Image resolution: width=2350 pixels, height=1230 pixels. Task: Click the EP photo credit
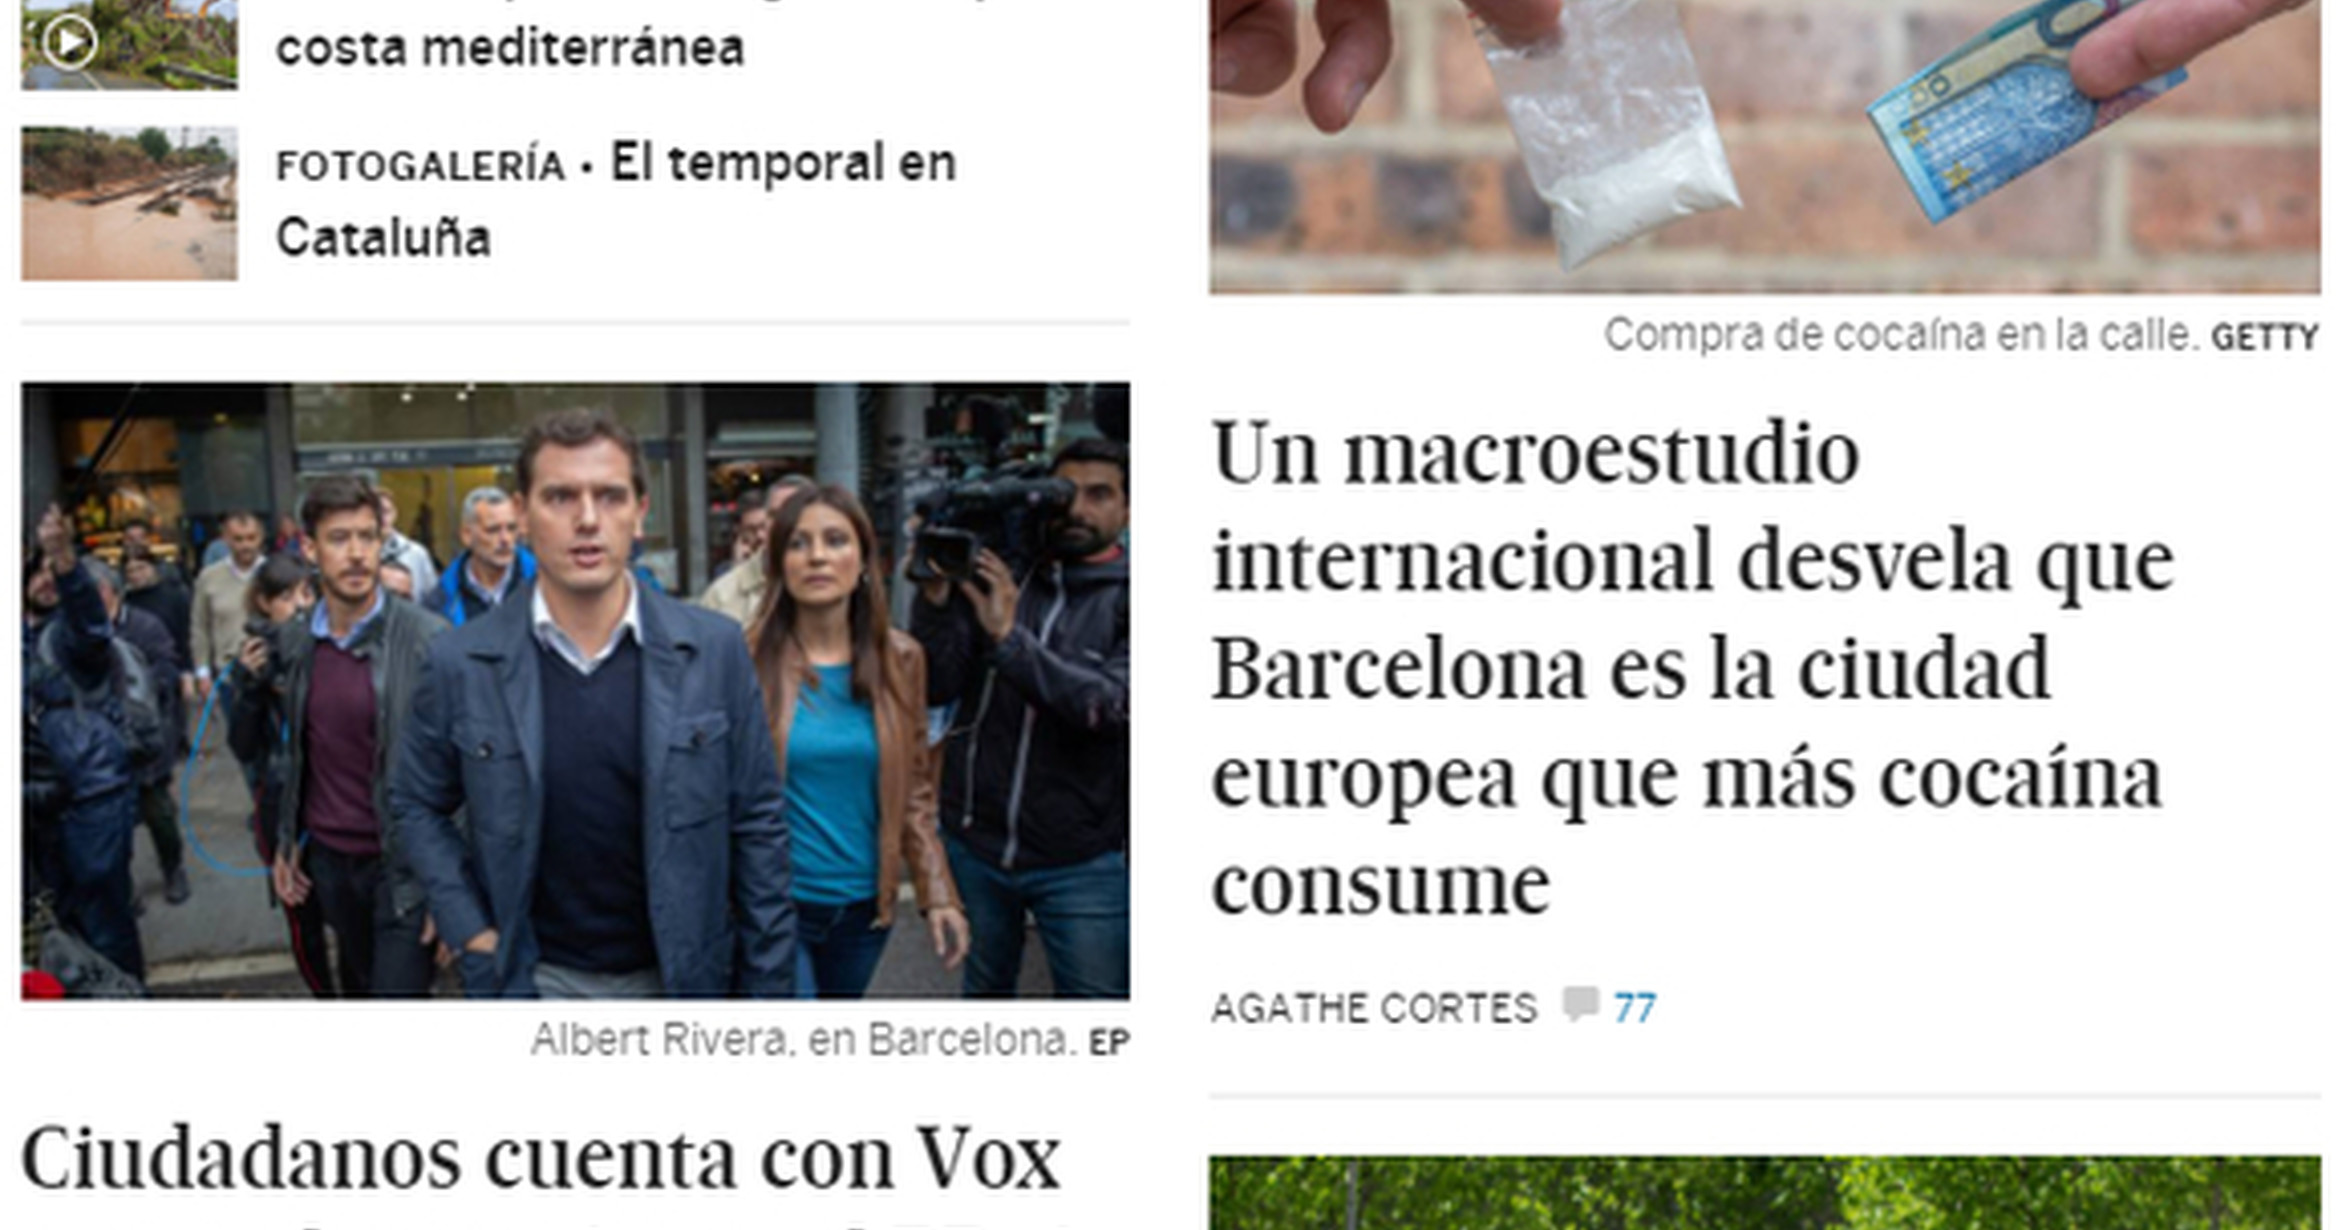[1109, 1043]
